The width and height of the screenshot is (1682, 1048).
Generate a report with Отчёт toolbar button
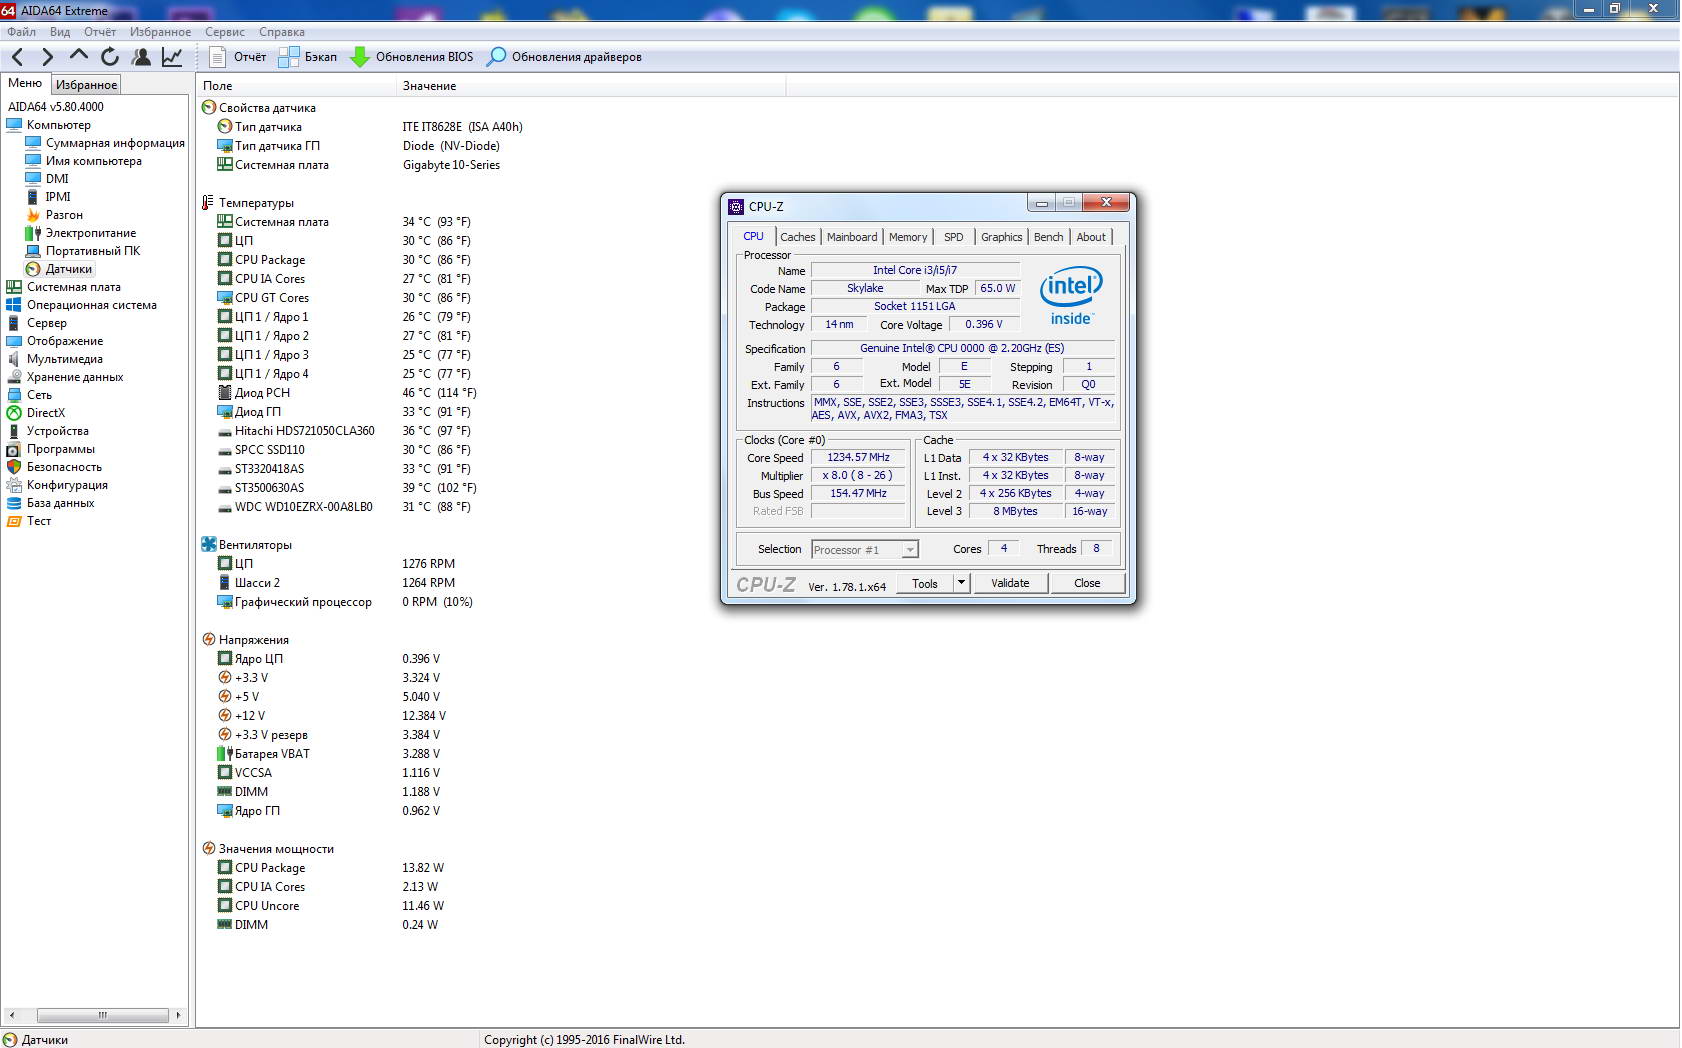pos(238,57)
